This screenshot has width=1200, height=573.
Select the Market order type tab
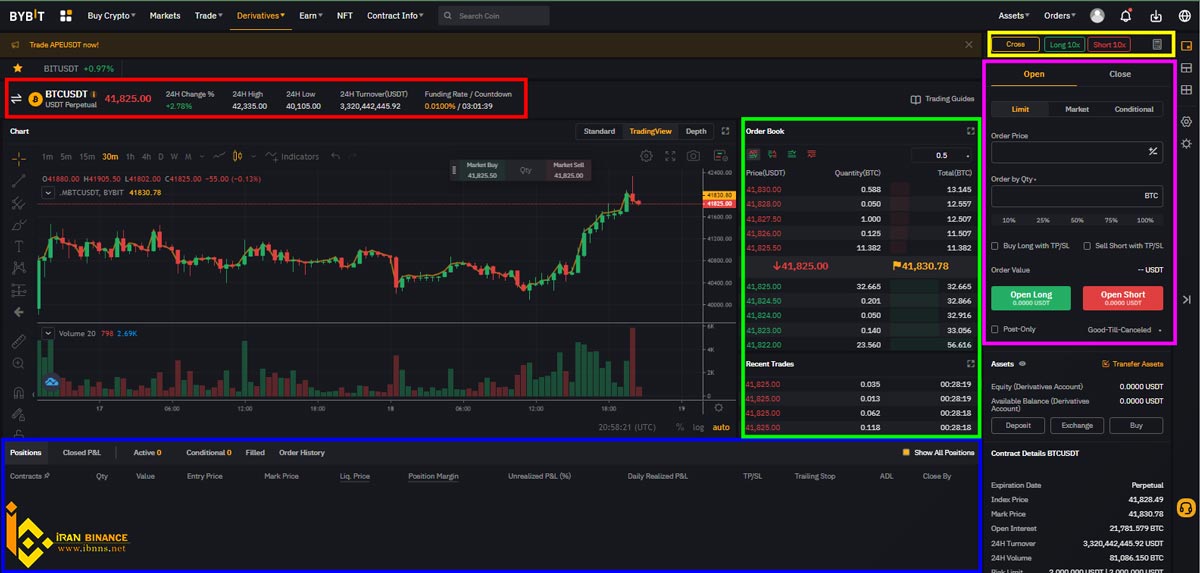[1077, 109]
